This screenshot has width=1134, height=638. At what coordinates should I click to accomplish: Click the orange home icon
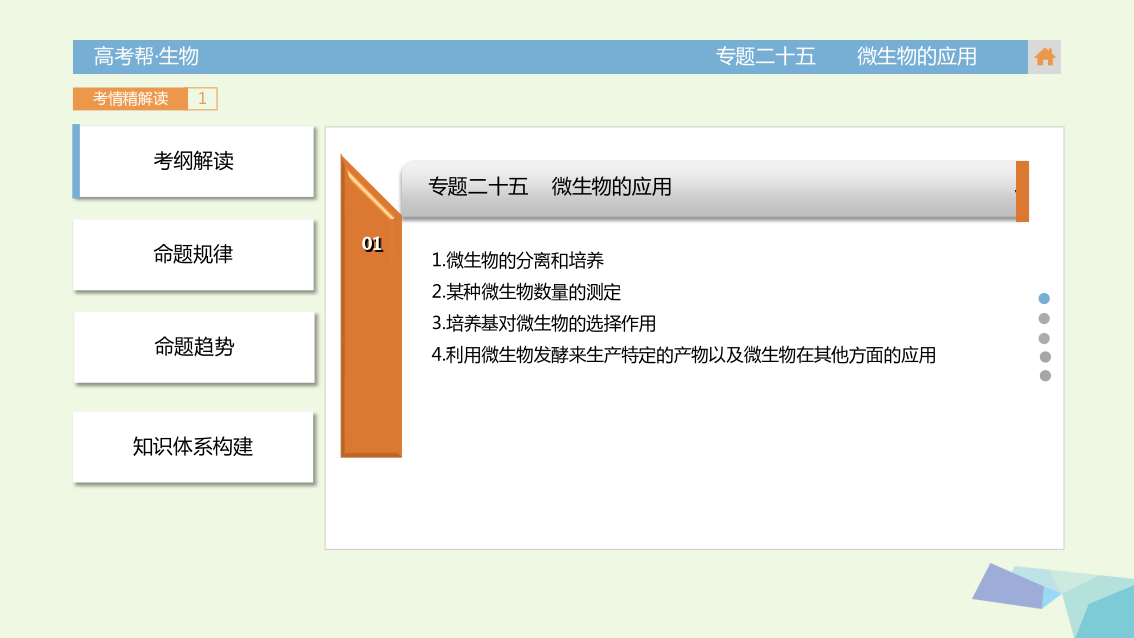tap(1044, 56)
